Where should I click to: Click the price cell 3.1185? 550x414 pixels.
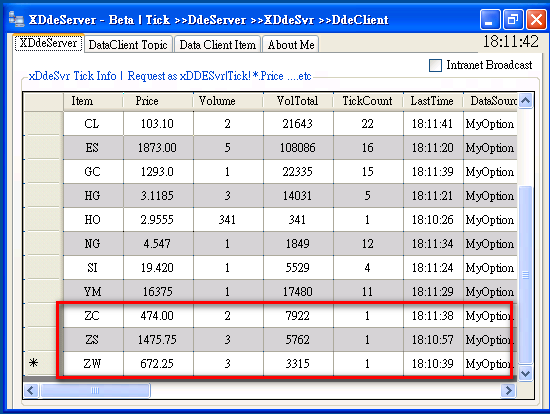[x=158, y=195]
